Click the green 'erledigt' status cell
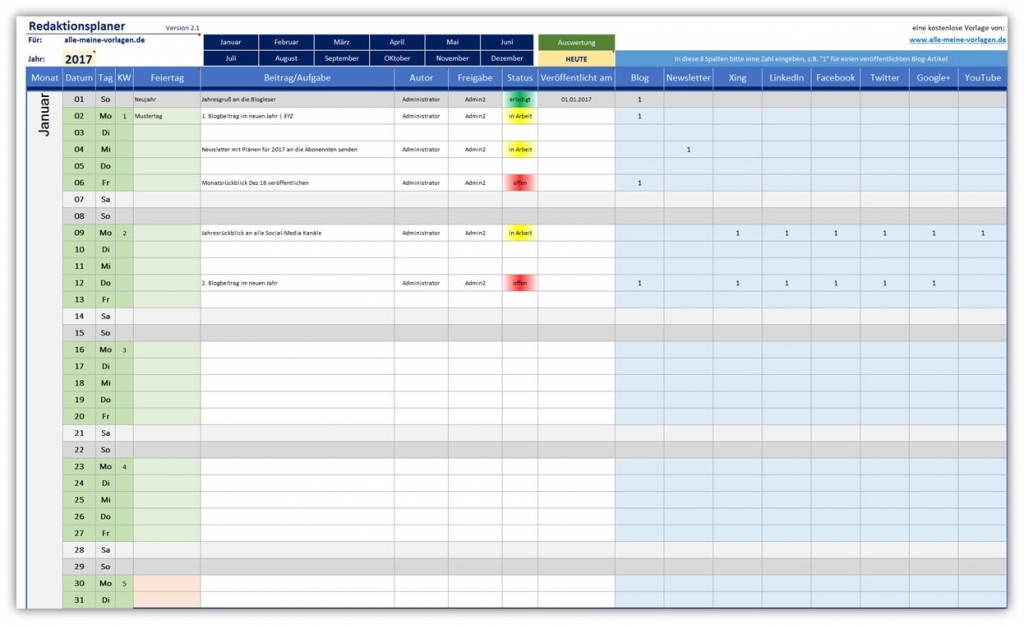 (520, 100)
